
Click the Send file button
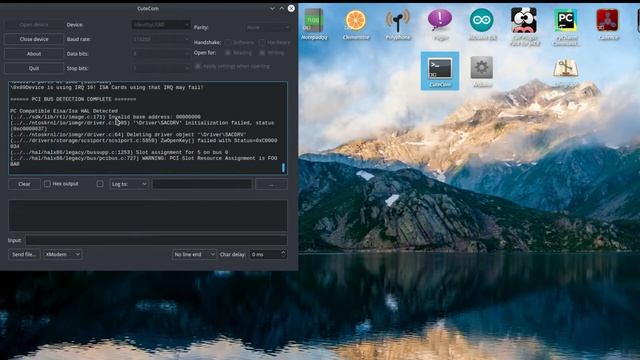(24, 254)
